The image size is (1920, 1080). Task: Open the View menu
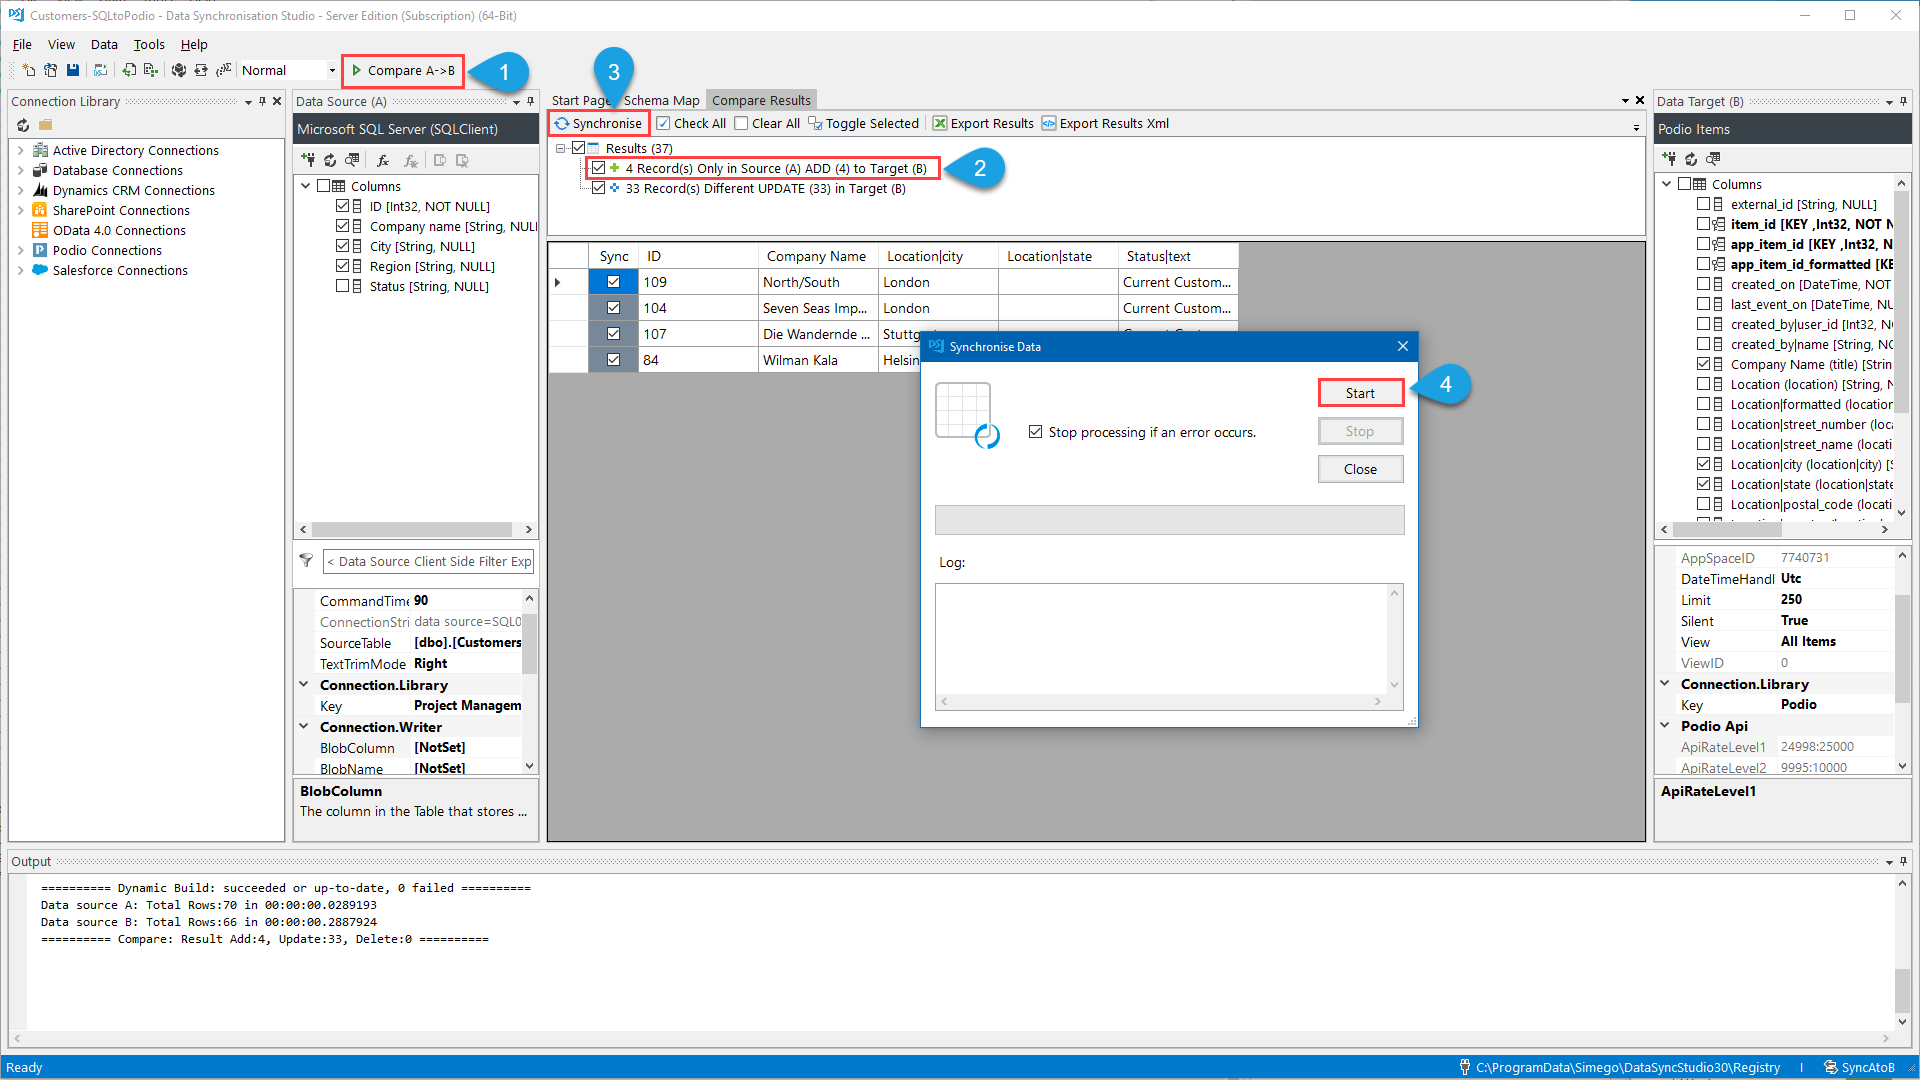click(x=61, y=44)
